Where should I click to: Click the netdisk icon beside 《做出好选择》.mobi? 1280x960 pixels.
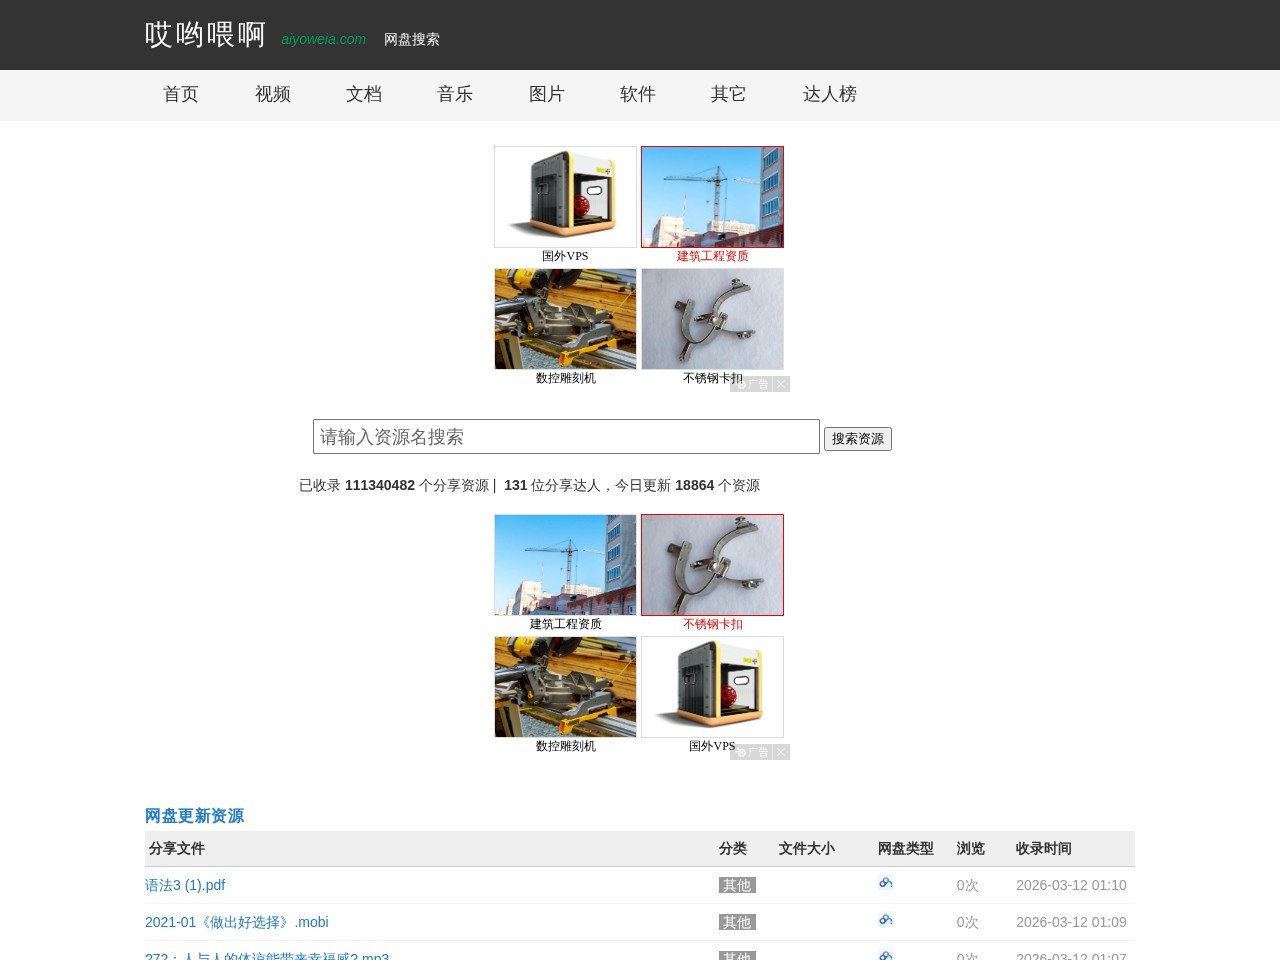[886, 920]
